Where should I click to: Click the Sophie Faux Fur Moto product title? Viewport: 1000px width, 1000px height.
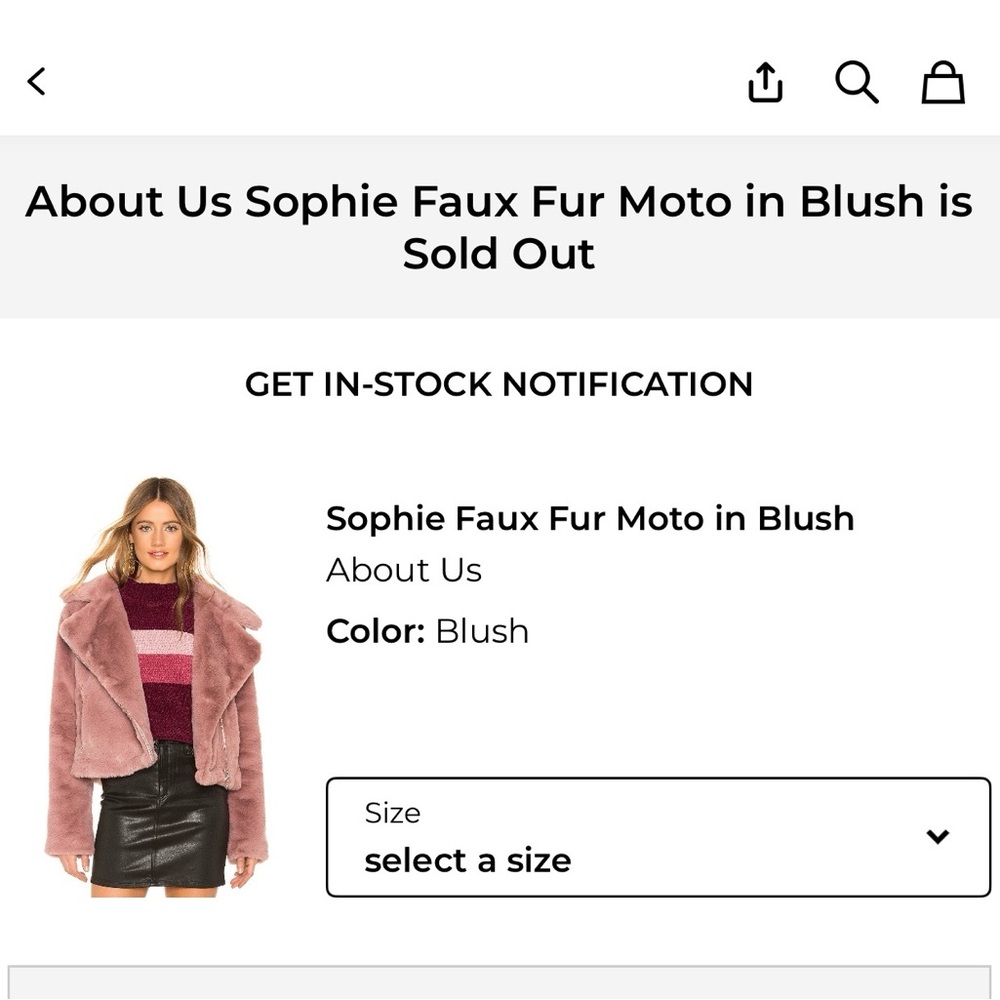click(x=589, y=518)
